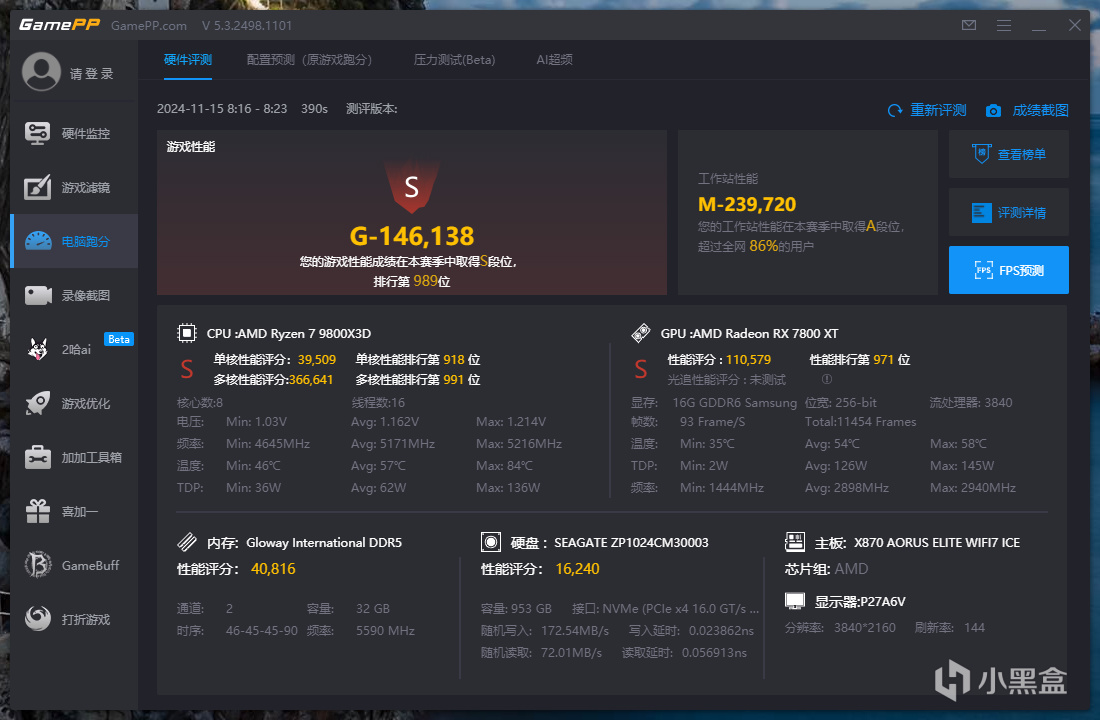Switch to 硬件评测 tab
The image size is (1100, 720).
point(188,60)
